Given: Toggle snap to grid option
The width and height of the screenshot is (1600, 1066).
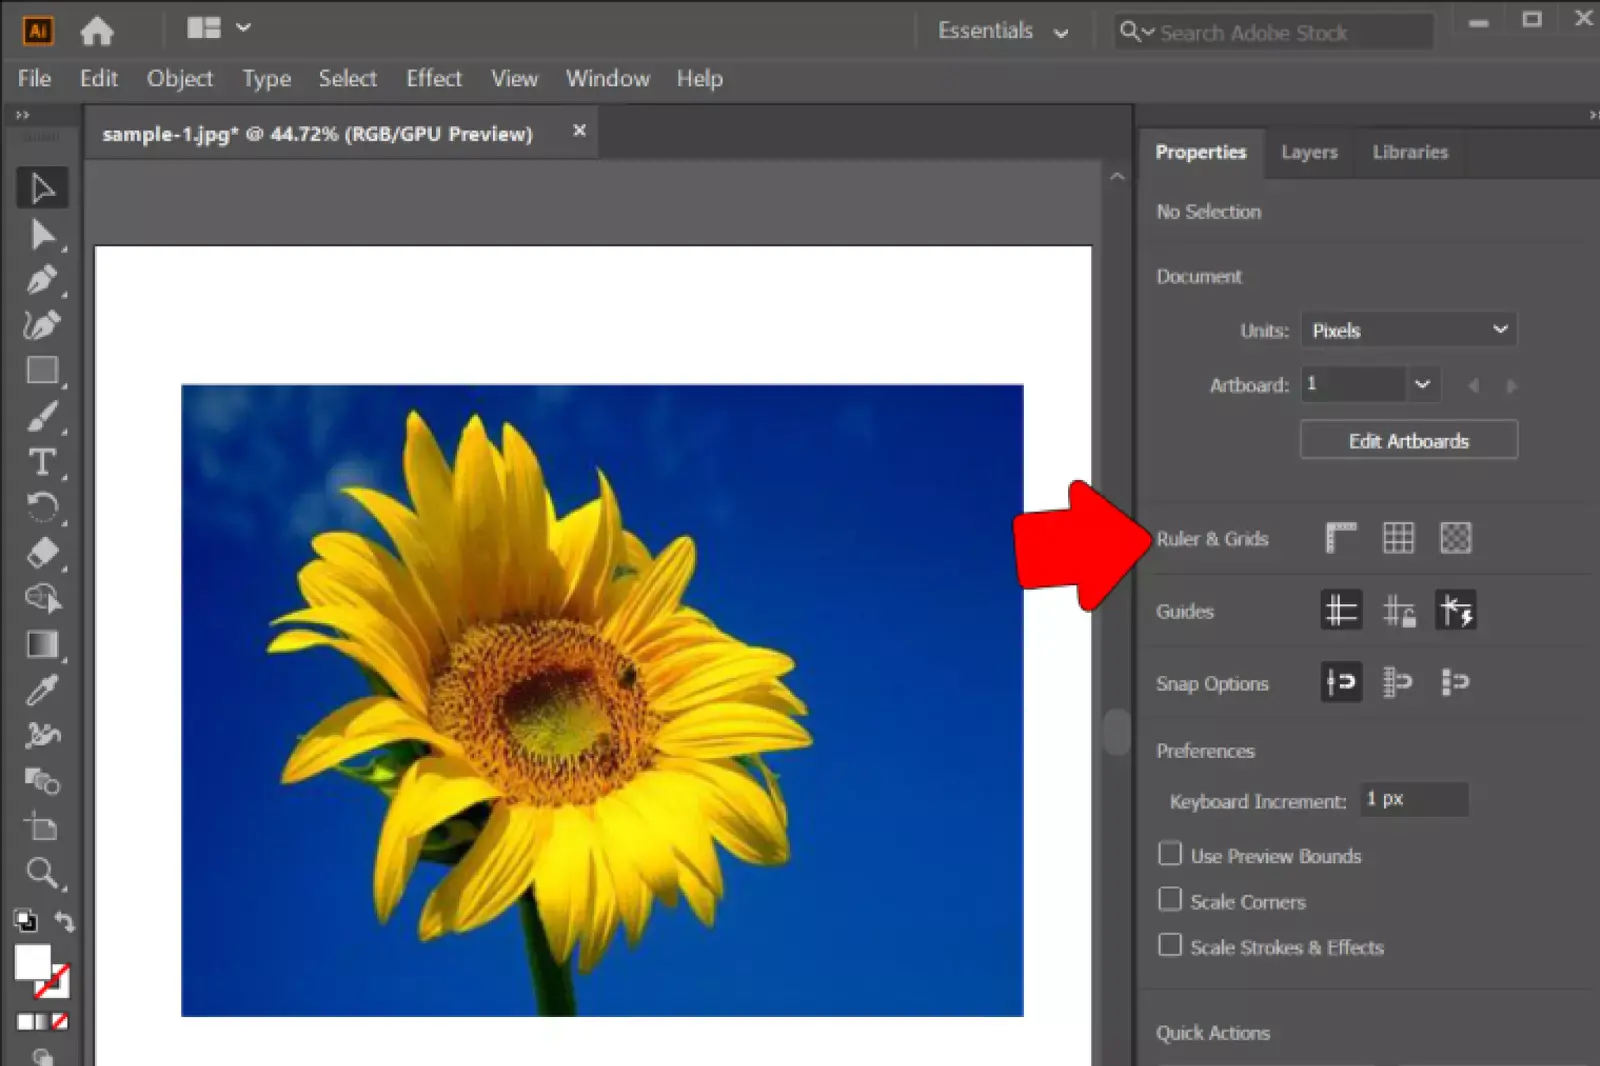Looking at the screenshot, I should click(x=1398, y=682).
